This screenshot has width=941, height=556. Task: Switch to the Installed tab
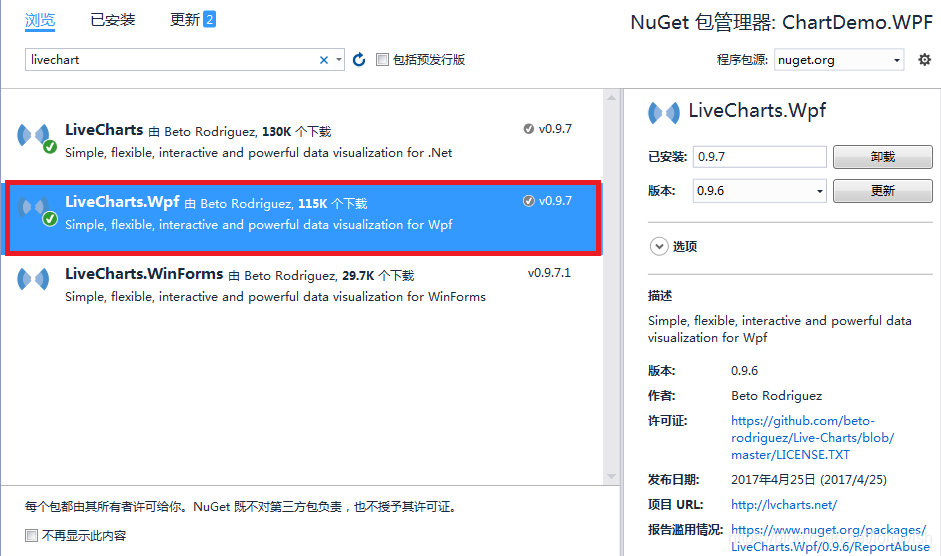113,20
